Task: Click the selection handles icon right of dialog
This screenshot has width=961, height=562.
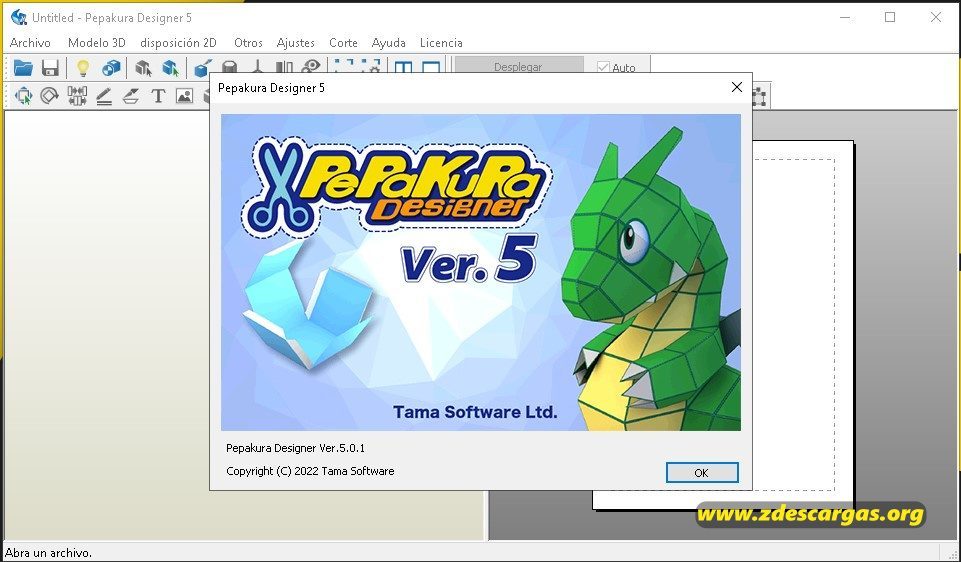Action: 760,96
